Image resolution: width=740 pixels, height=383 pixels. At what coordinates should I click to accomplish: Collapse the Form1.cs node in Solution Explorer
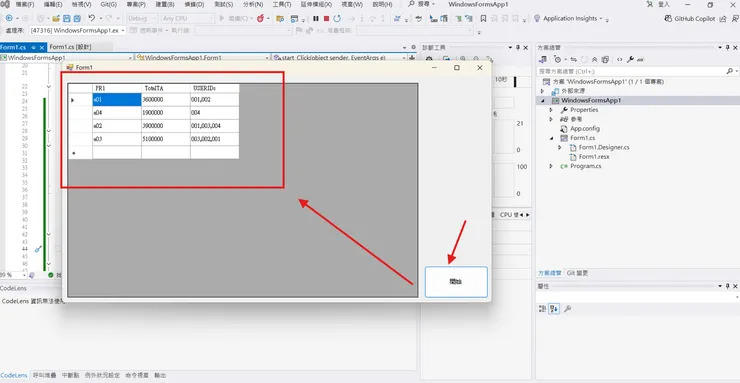tap(551, 138)
